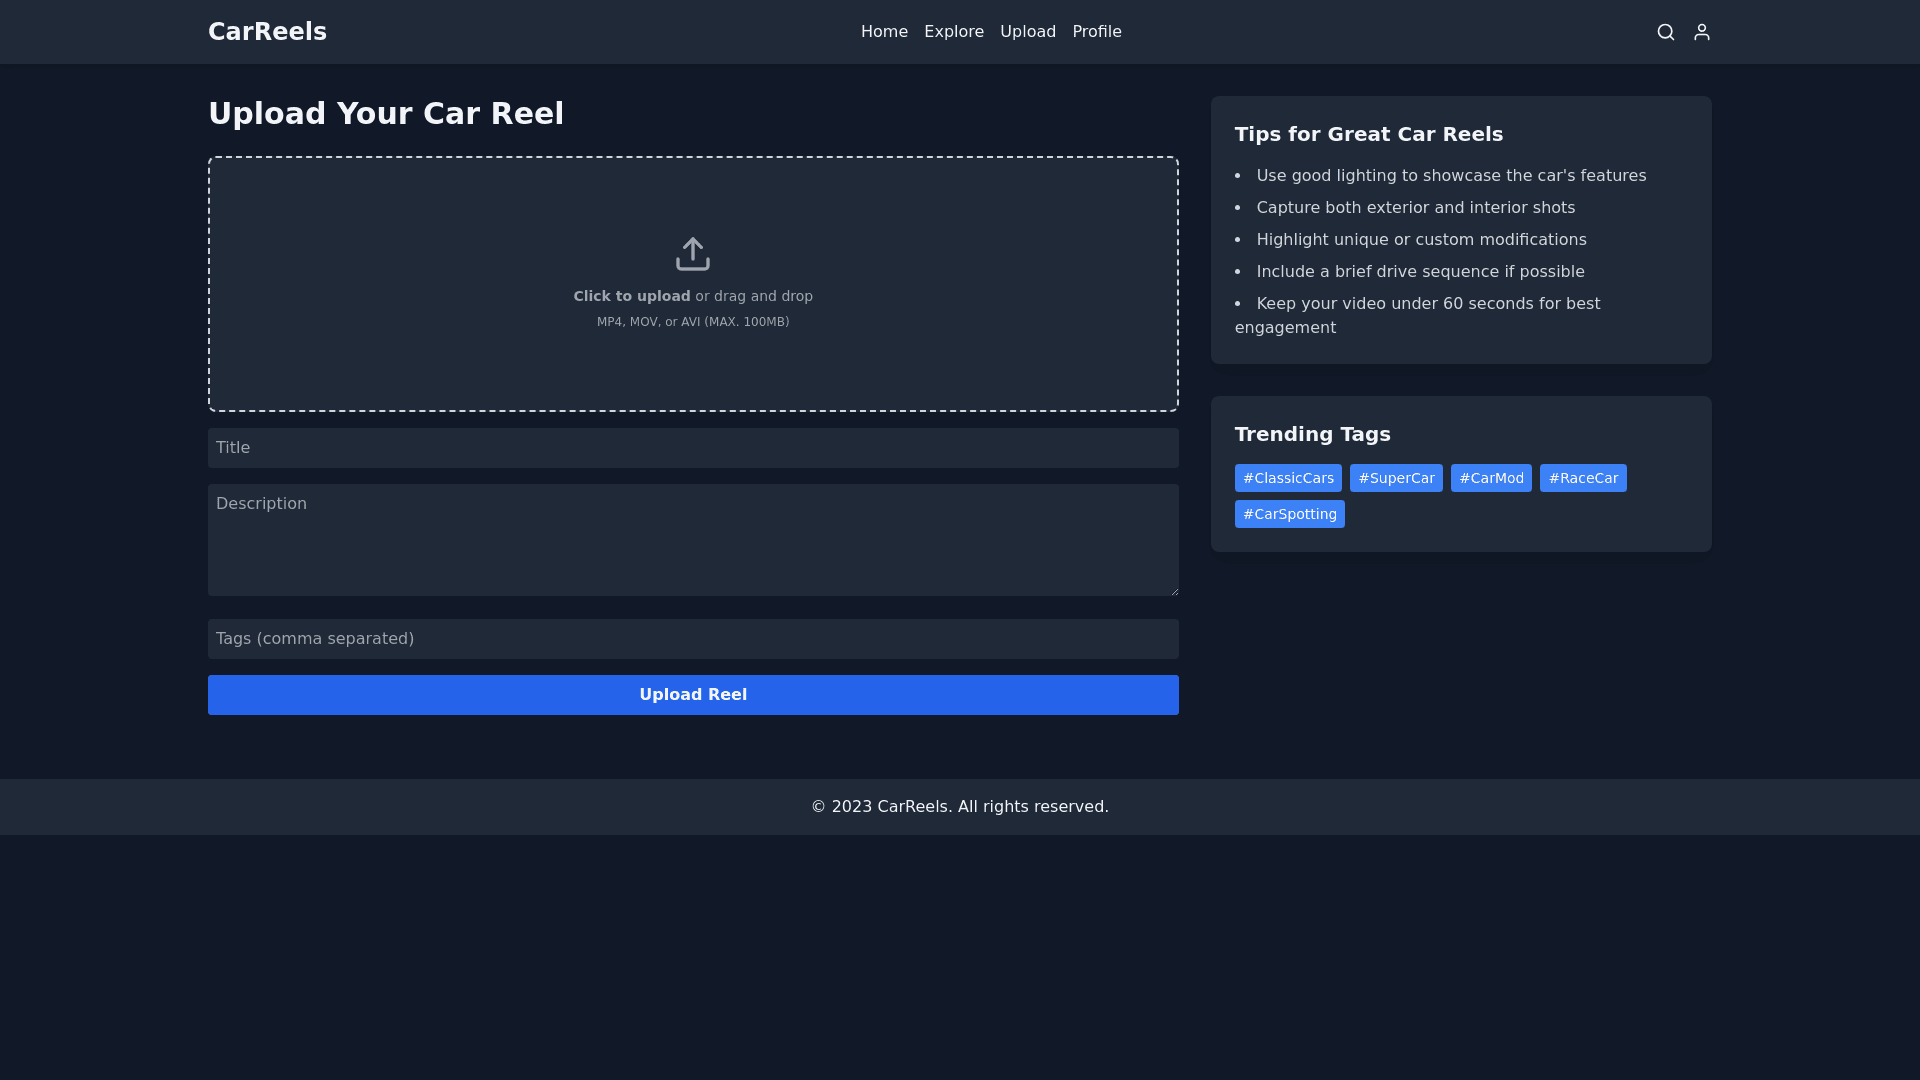Open the user account icon

pos(1701,32)
